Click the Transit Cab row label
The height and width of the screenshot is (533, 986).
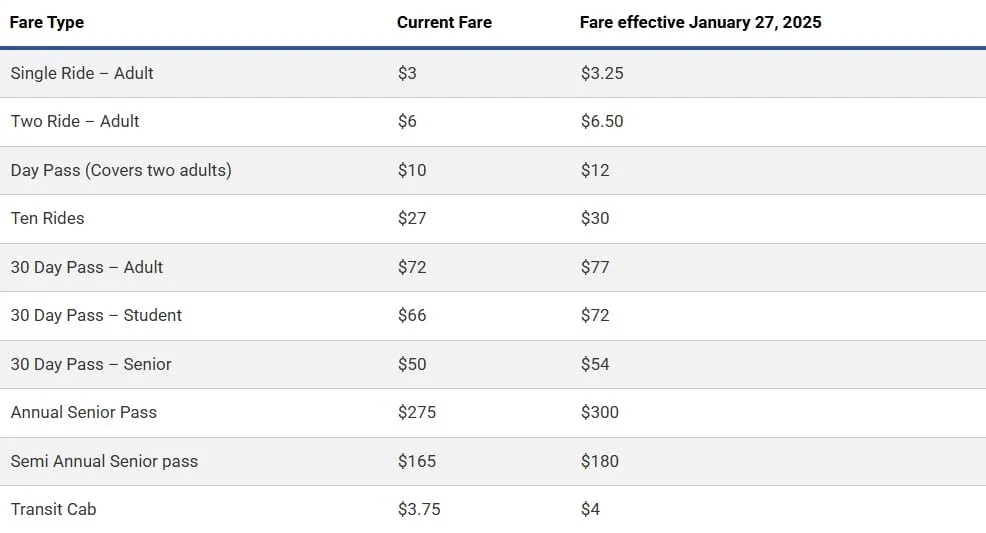pos(54,509)
